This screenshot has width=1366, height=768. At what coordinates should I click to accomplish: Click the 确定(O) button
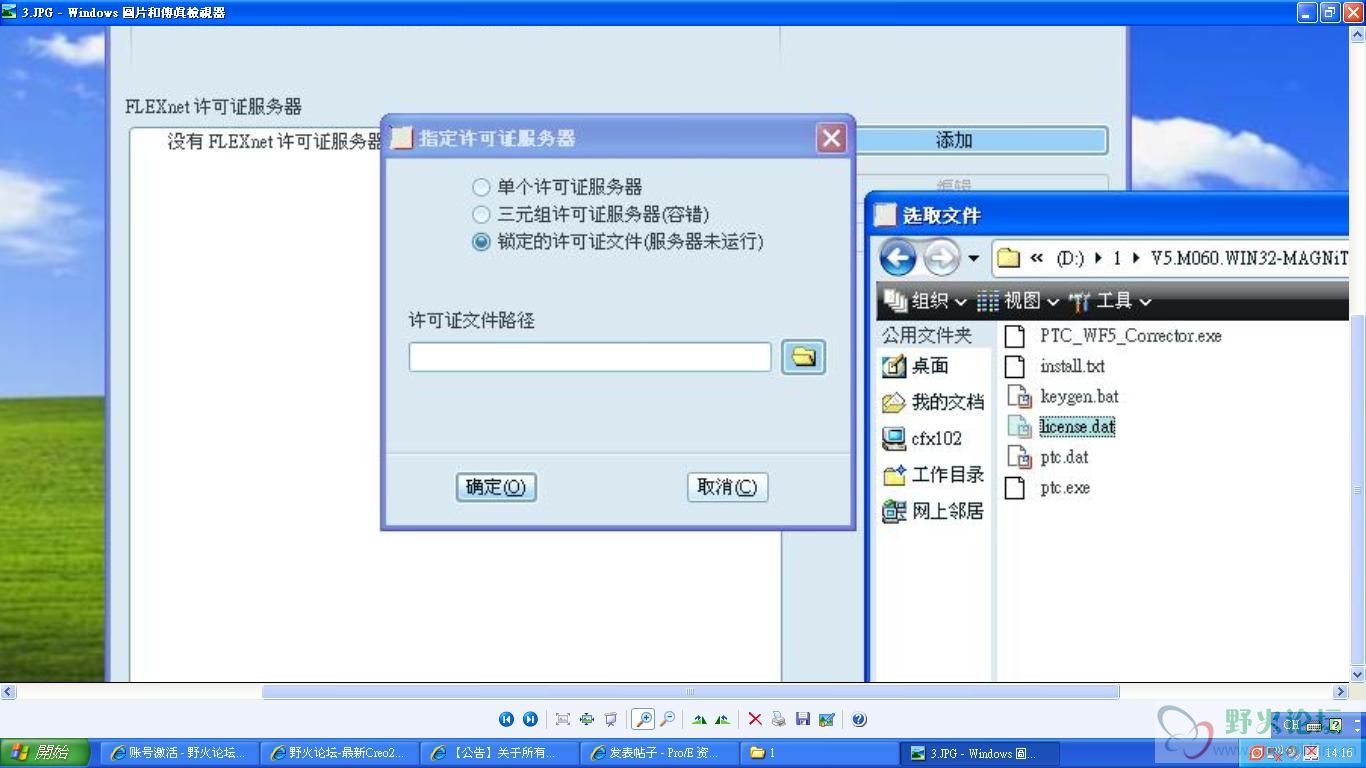click(496, 487)
